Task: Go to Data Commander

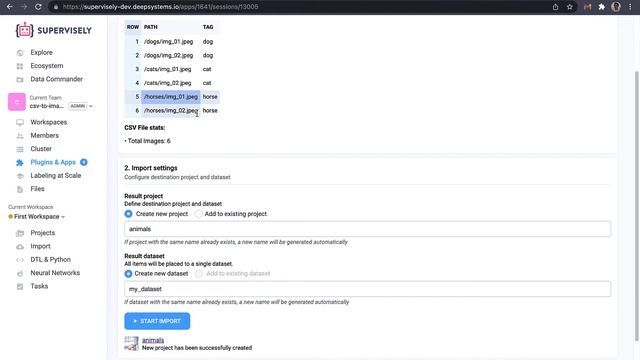Action: (56, 79)
